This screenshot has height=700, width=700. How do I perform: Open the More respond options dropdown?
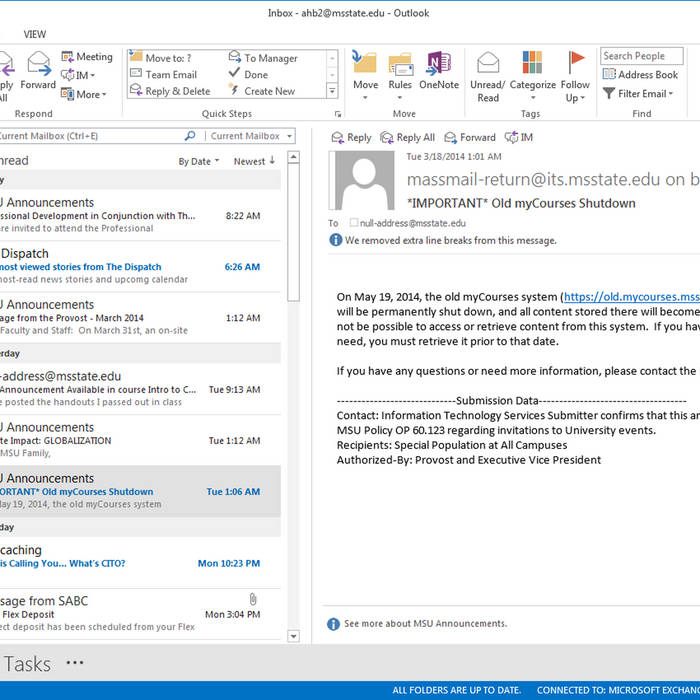pyautogui.click(x=84, y=94)
